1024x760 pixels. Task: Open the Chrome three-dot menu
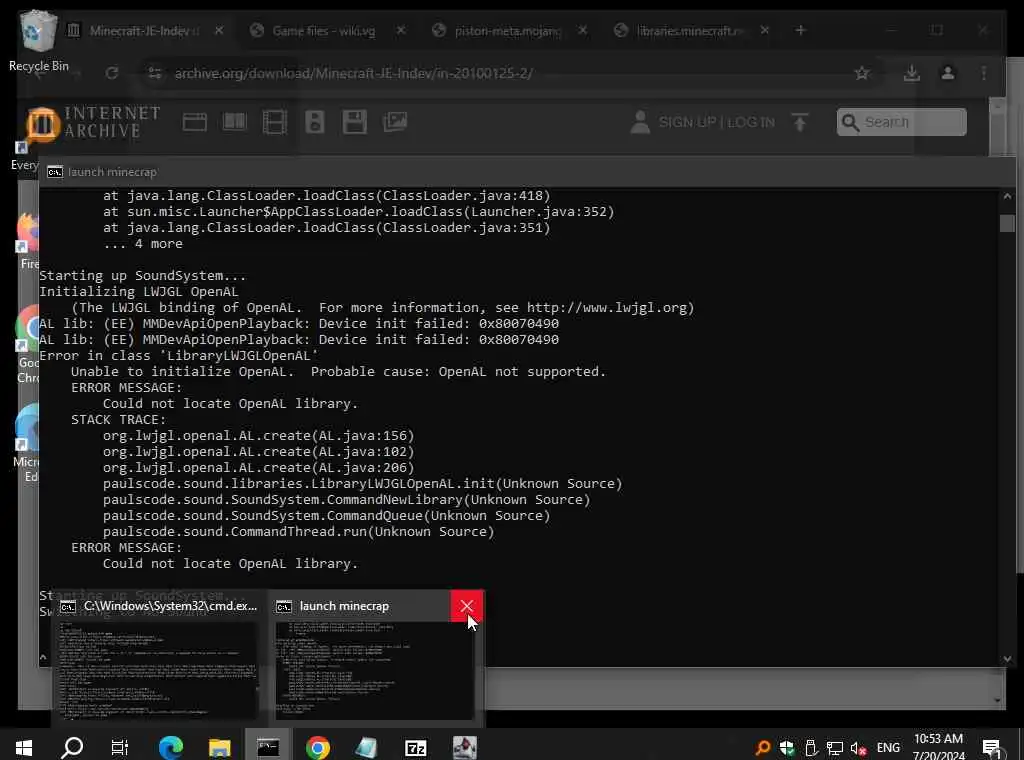tap(984, 73)
